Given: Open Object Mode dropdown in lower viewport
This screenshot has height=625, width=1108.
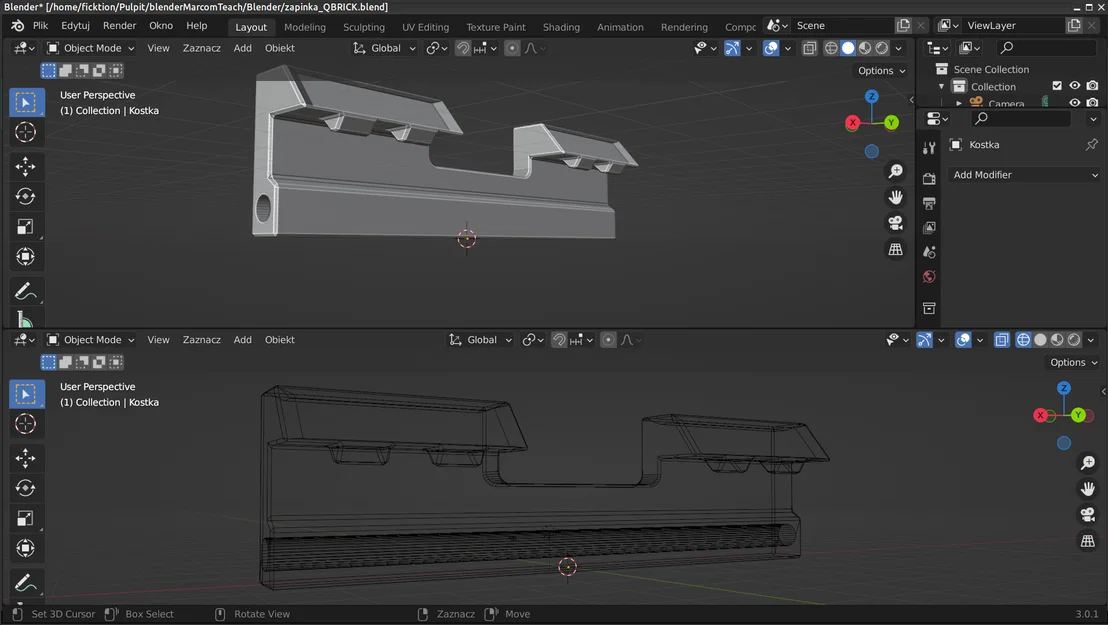Looking at the screenshot, I should [x=91, y=340].
